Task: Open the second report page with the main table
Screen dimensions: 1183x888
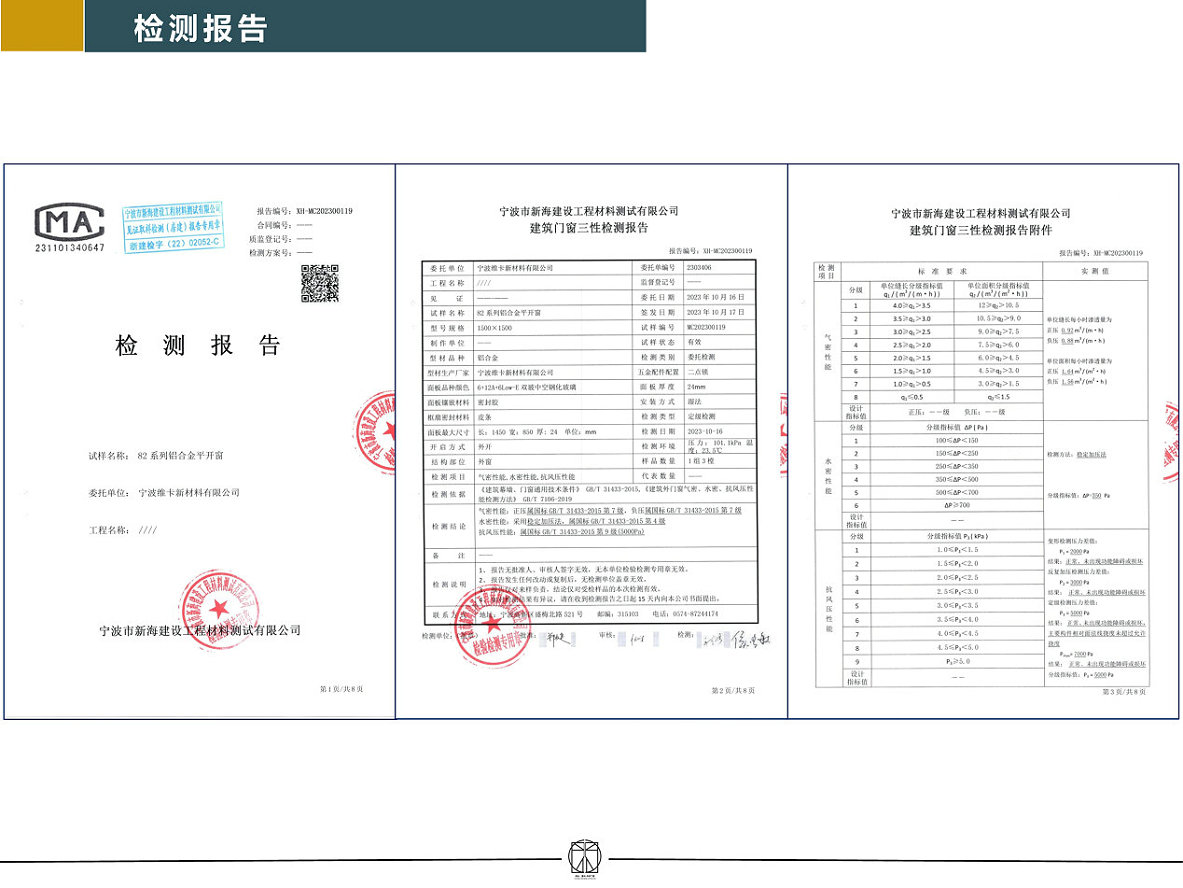Action: coord(592,441)
